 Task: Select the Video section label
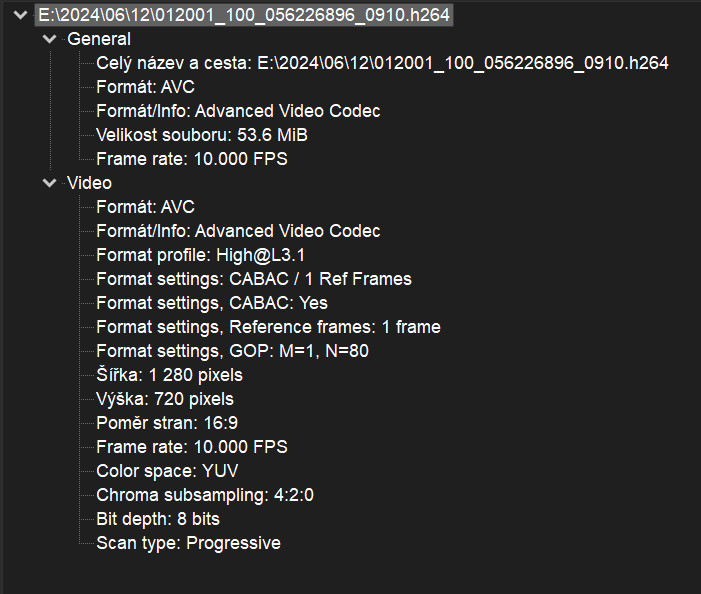click(x=89, y=184)
